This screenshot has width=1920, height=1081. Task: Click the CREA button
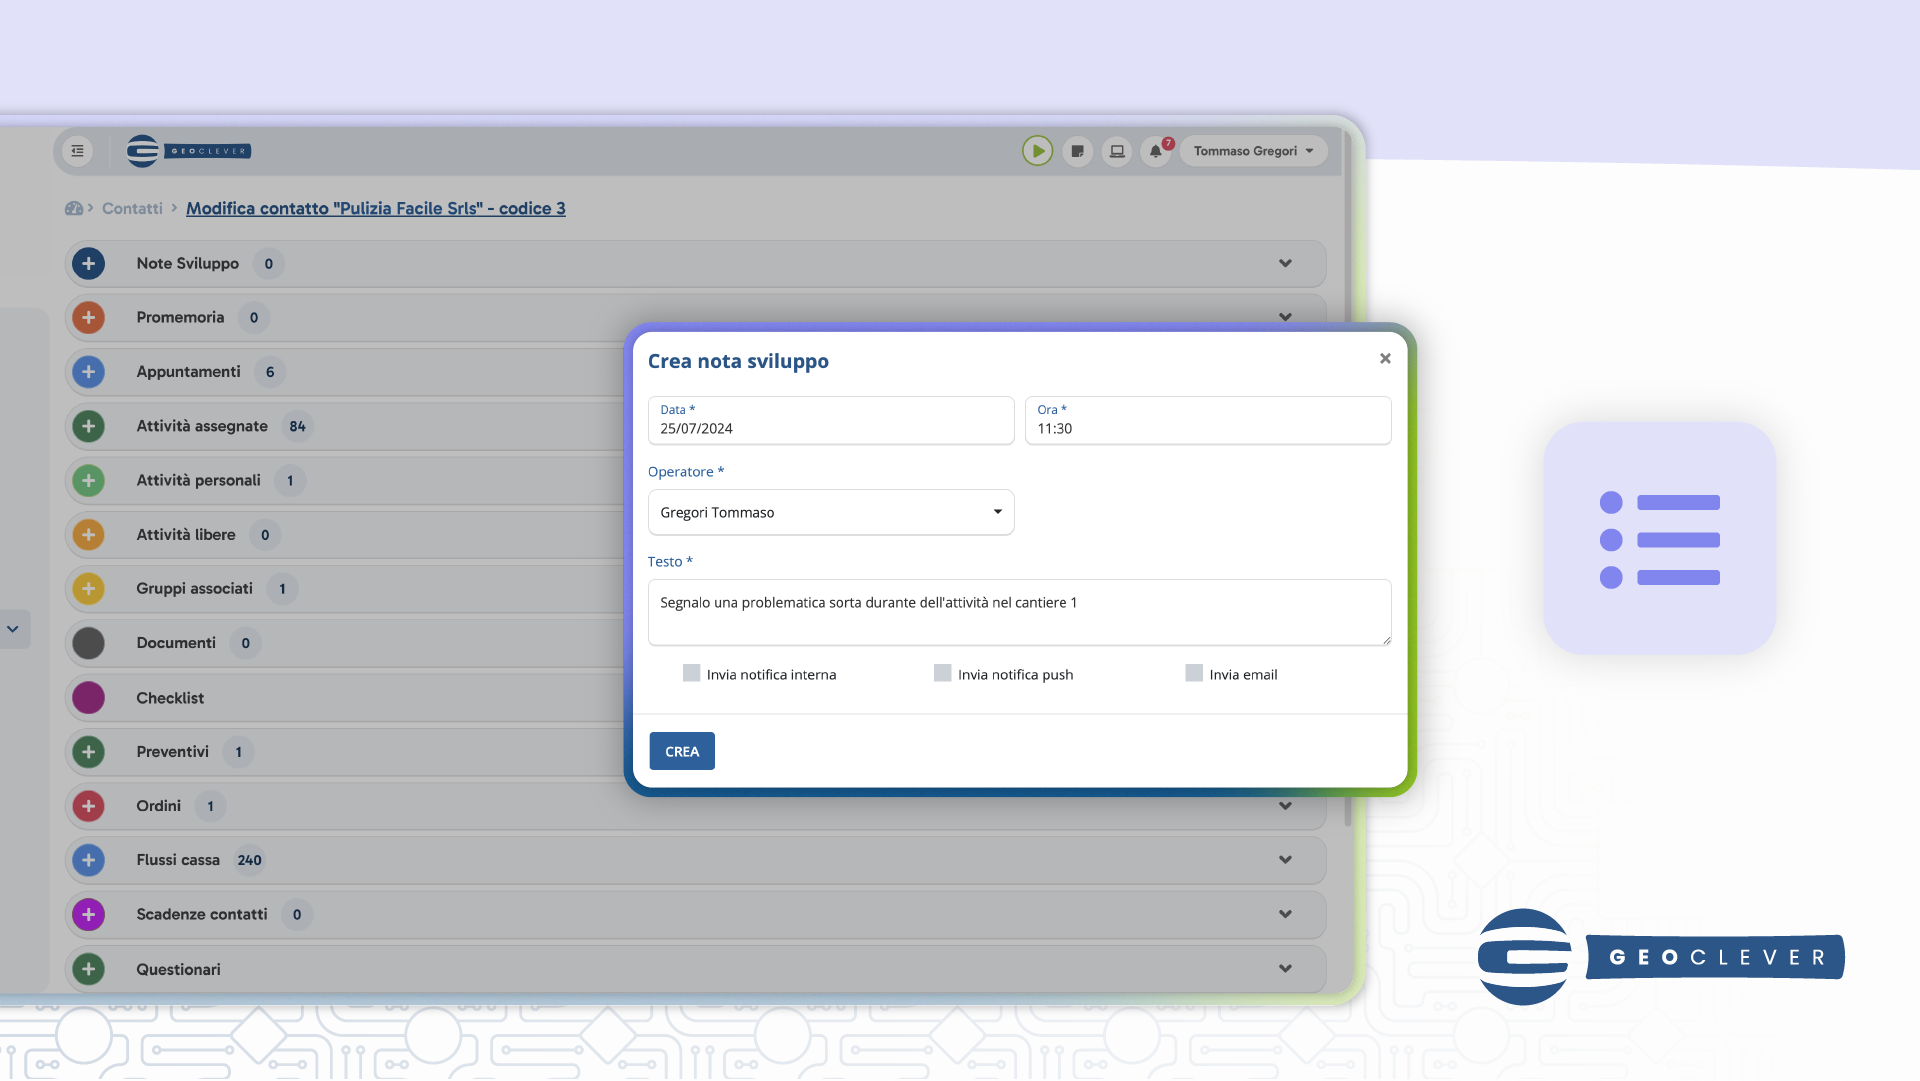682,751
